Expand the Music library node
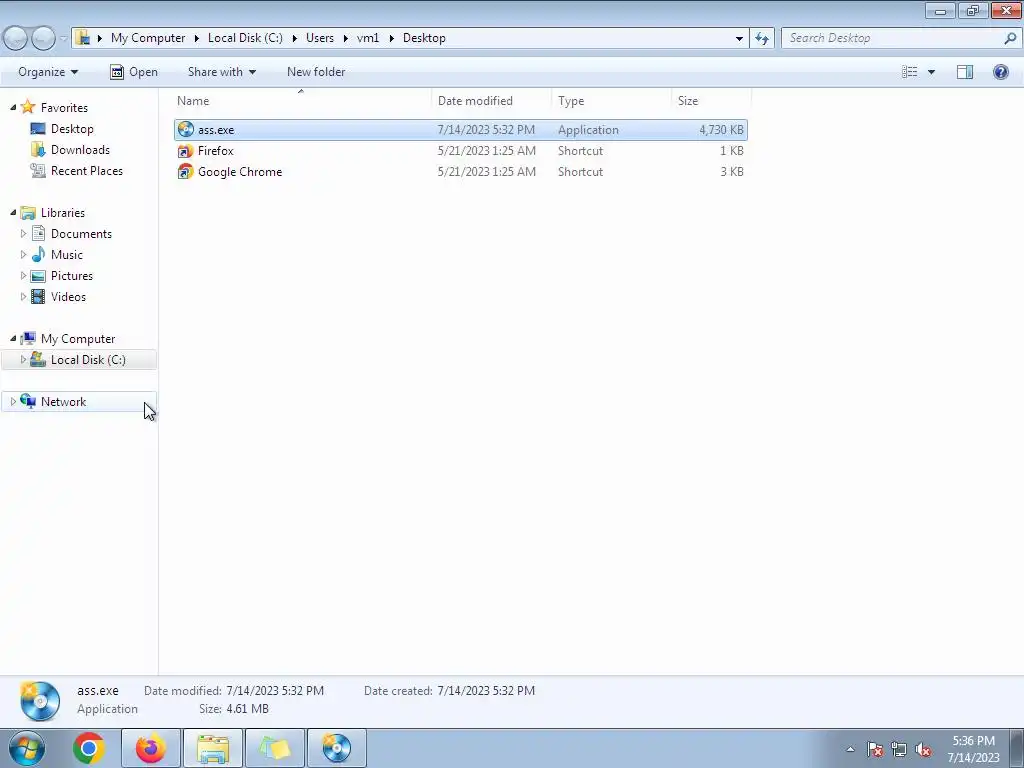Screen dimensions: 1024x768 24,255
